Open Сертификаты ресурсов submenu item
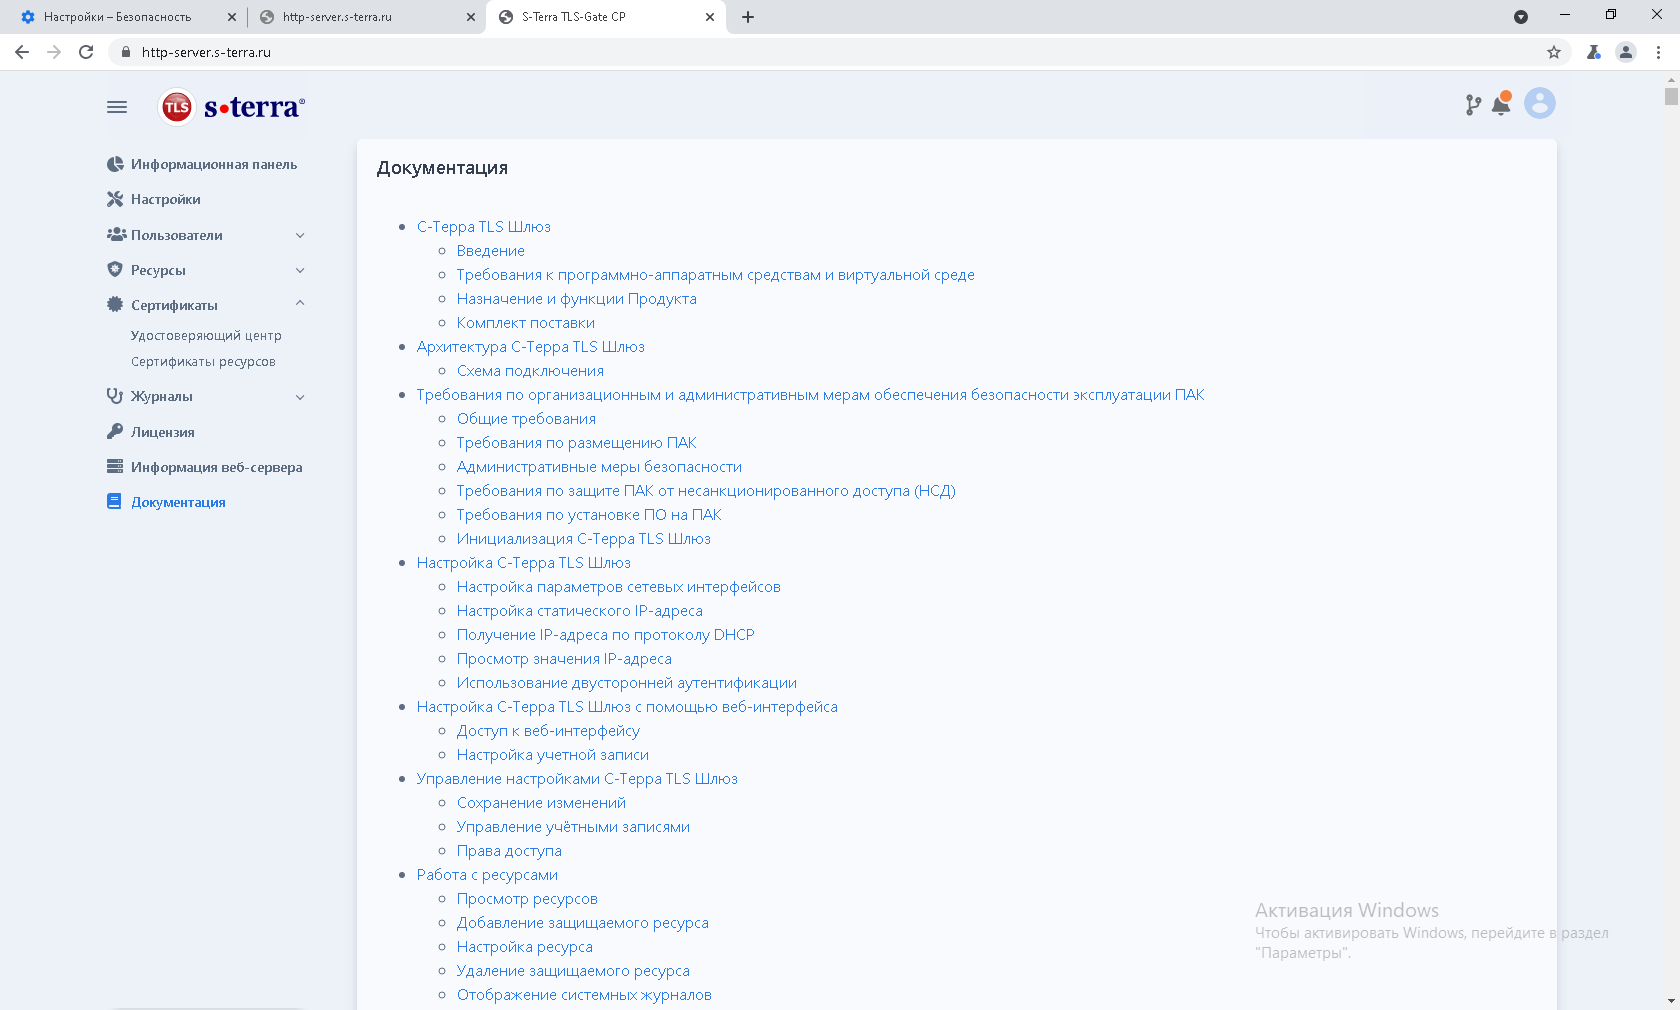The image size is (1680, 1010). click(x=203, y=362)
